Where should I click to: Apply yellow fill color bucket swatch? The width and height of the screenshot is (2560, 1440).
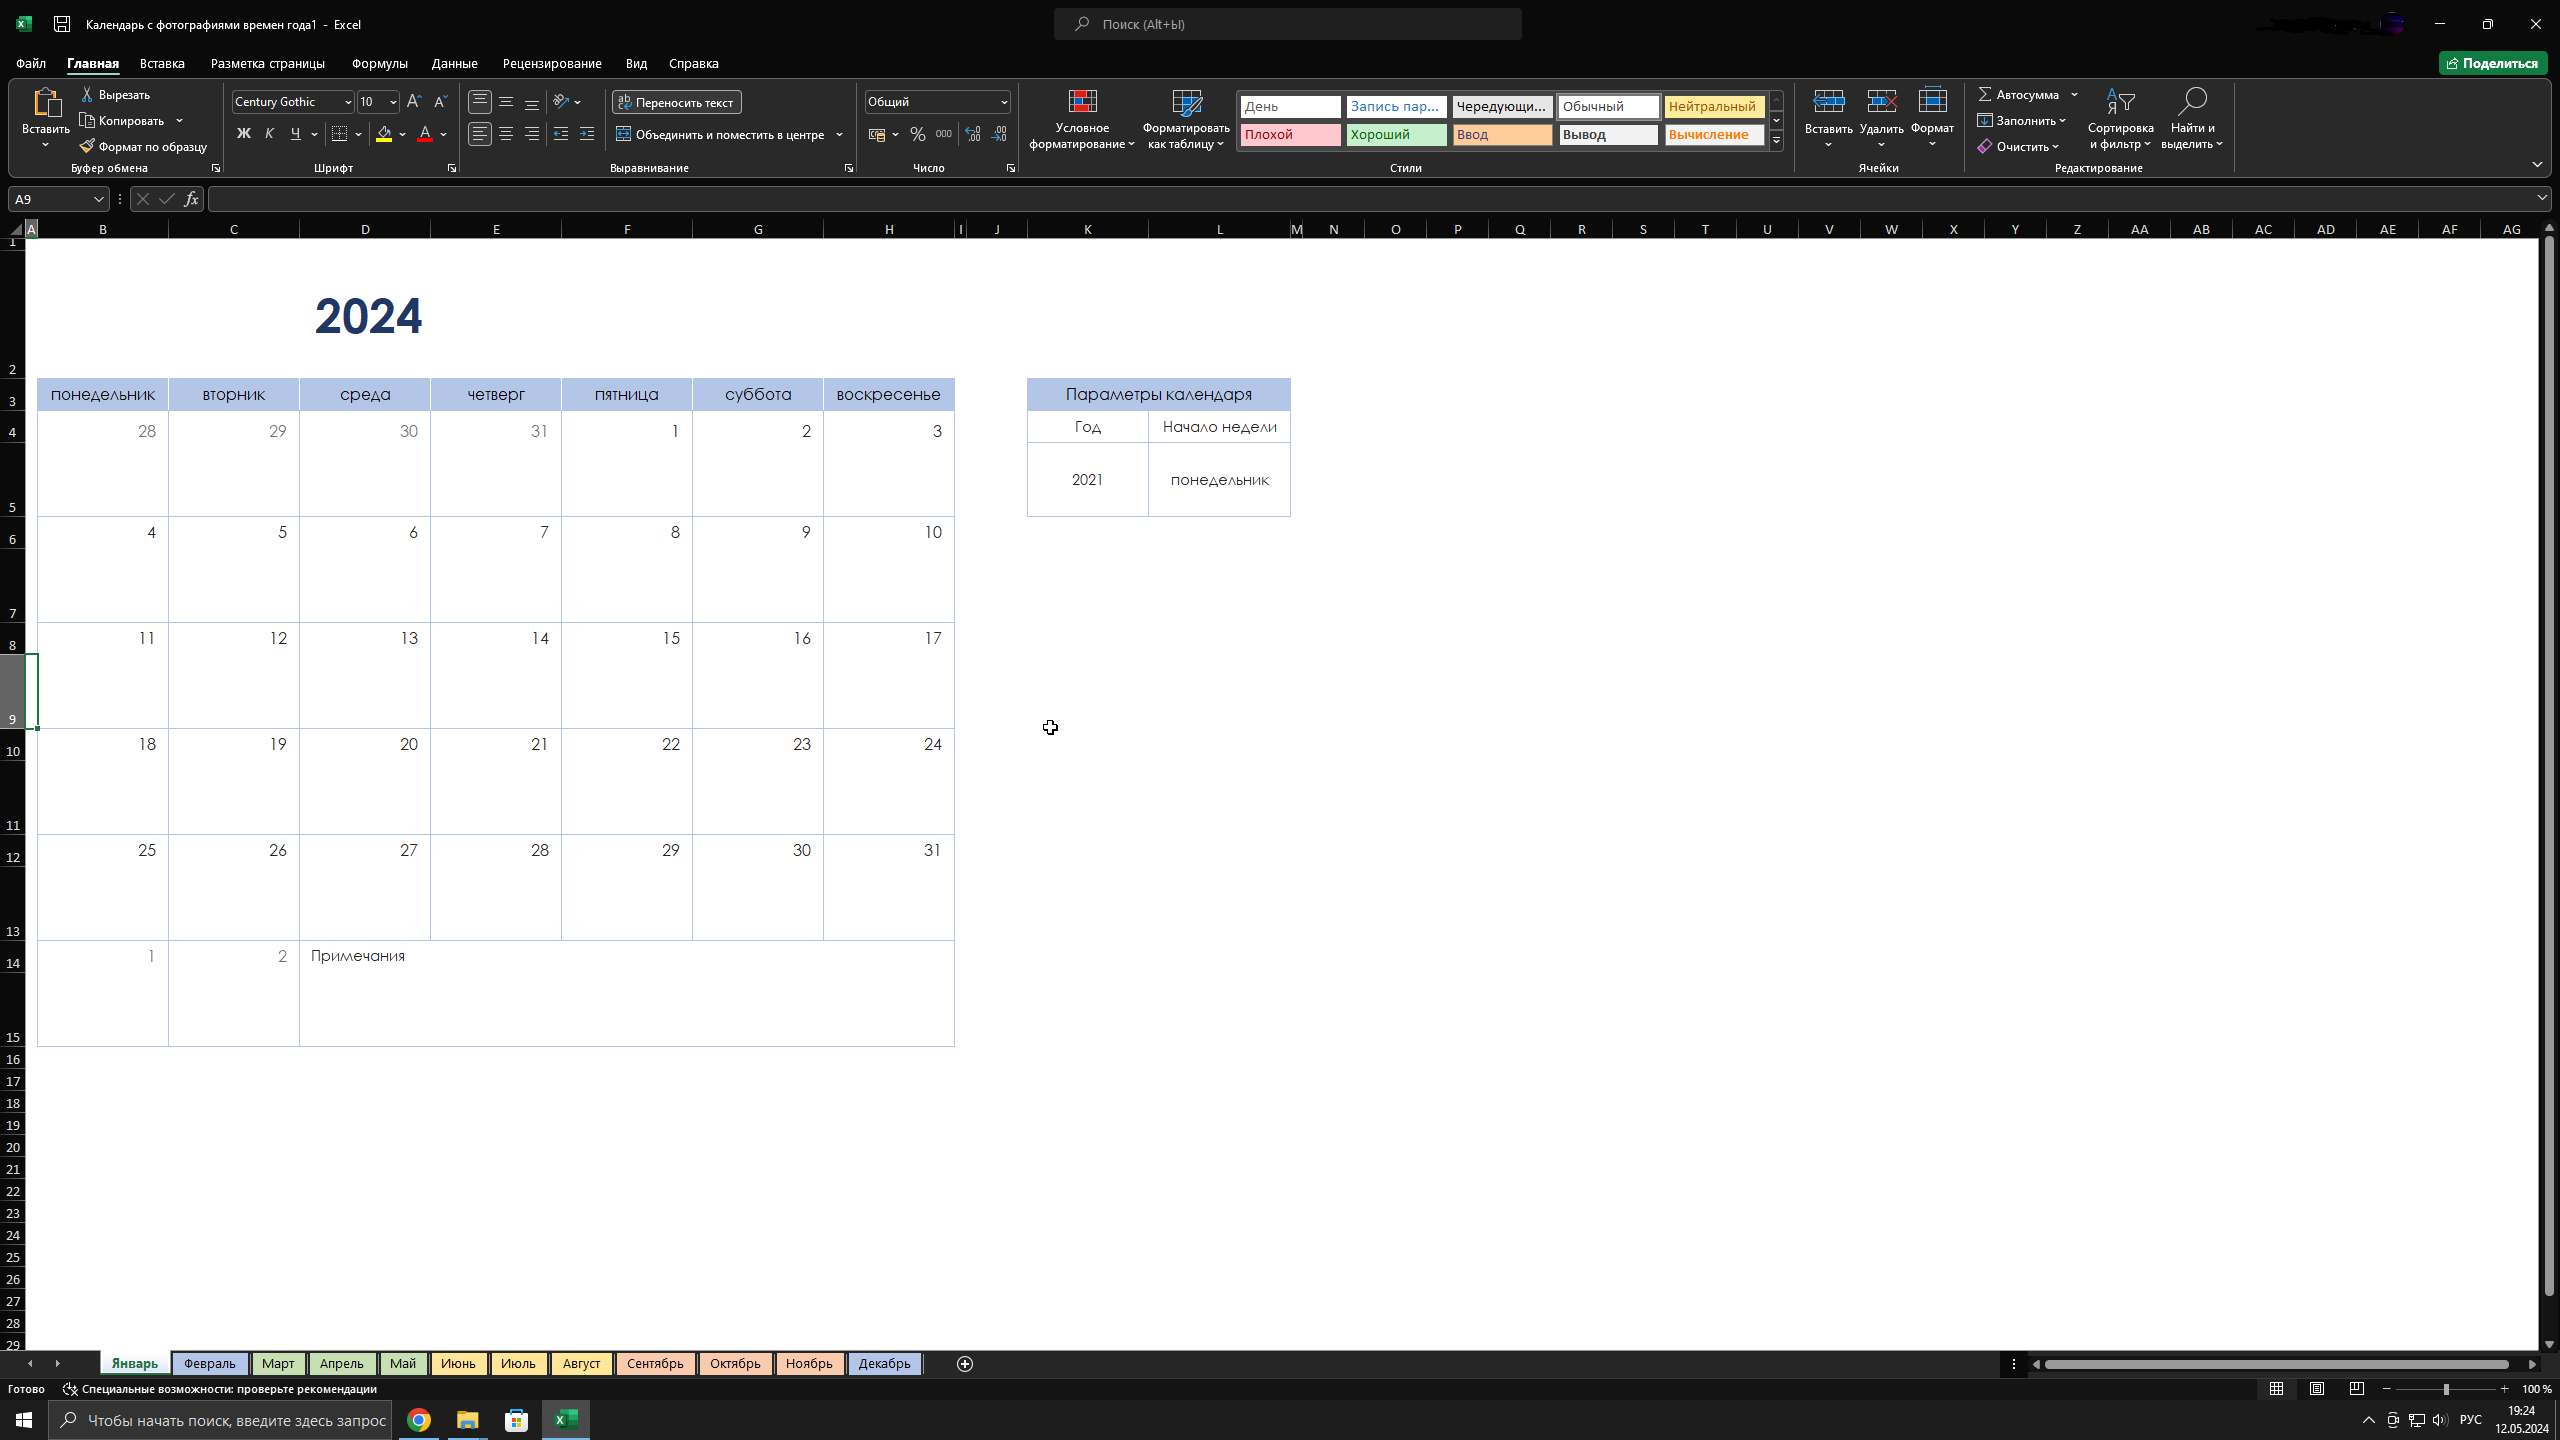tap(384, 134)
